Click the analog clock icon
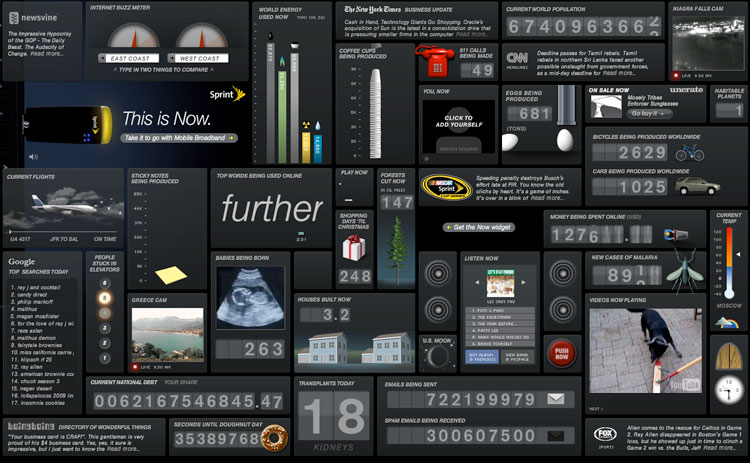This screenshot has height=463, width=750. pyautogui.click(x=729, y=390)
